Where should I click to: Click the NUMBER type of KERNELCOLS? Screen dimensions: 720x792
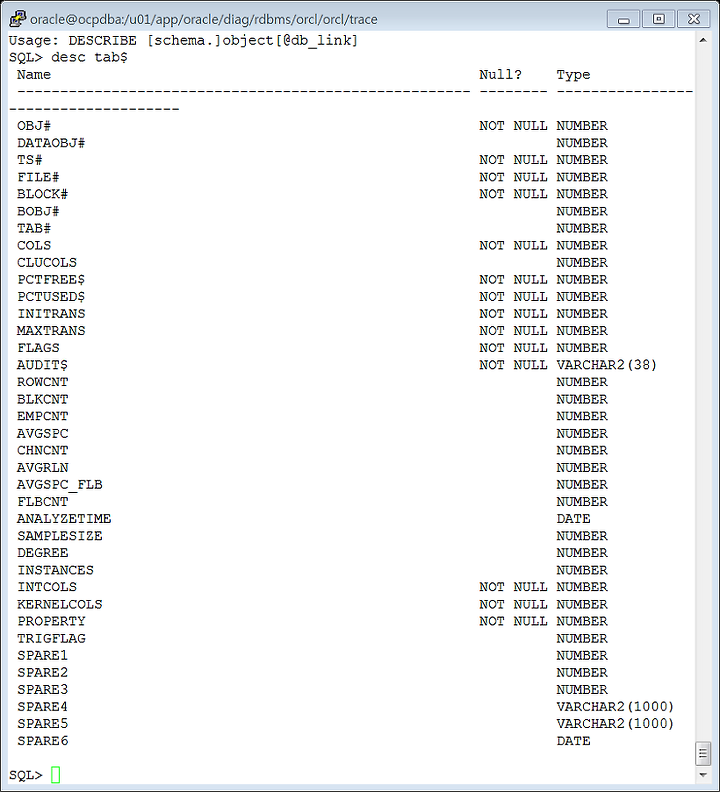(x=582, y=605)
